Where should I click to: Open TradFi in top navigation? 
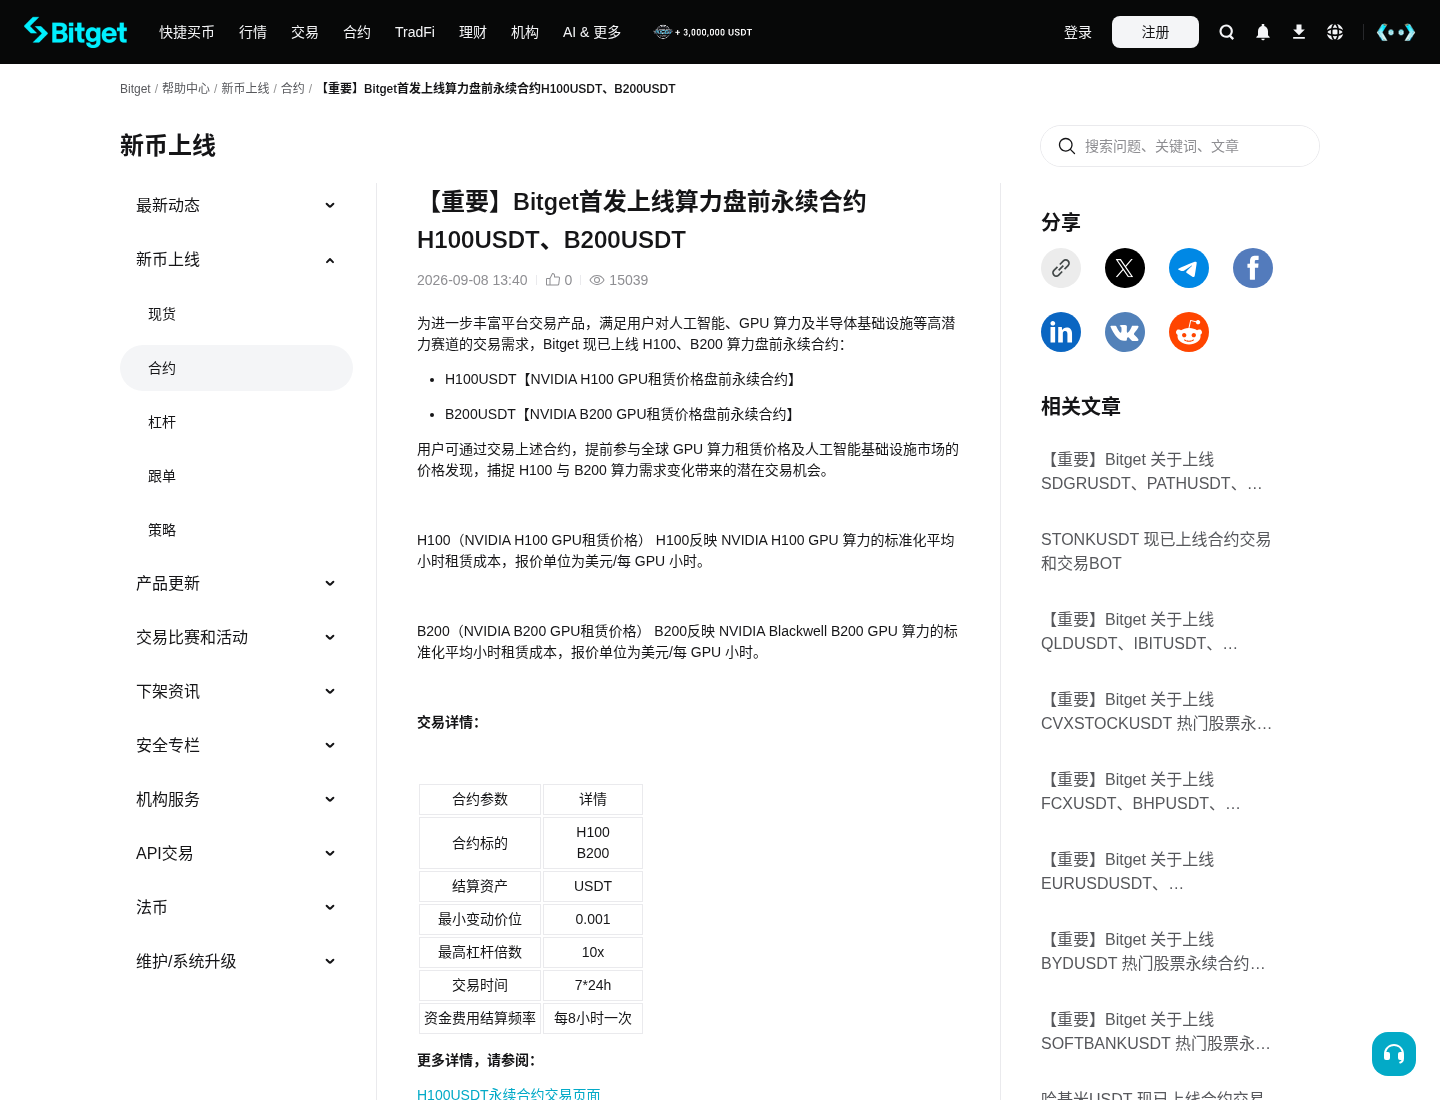(x=415, y=32)
